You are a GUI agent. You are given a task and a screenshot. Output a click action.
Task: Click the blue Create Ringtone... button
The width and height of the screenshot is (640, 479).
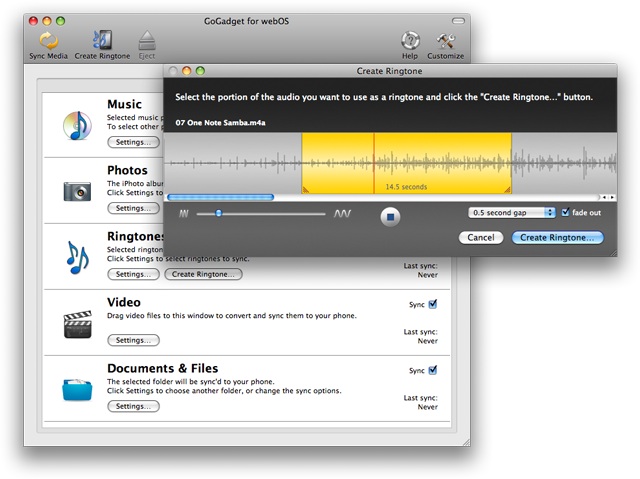coord(557,237)
